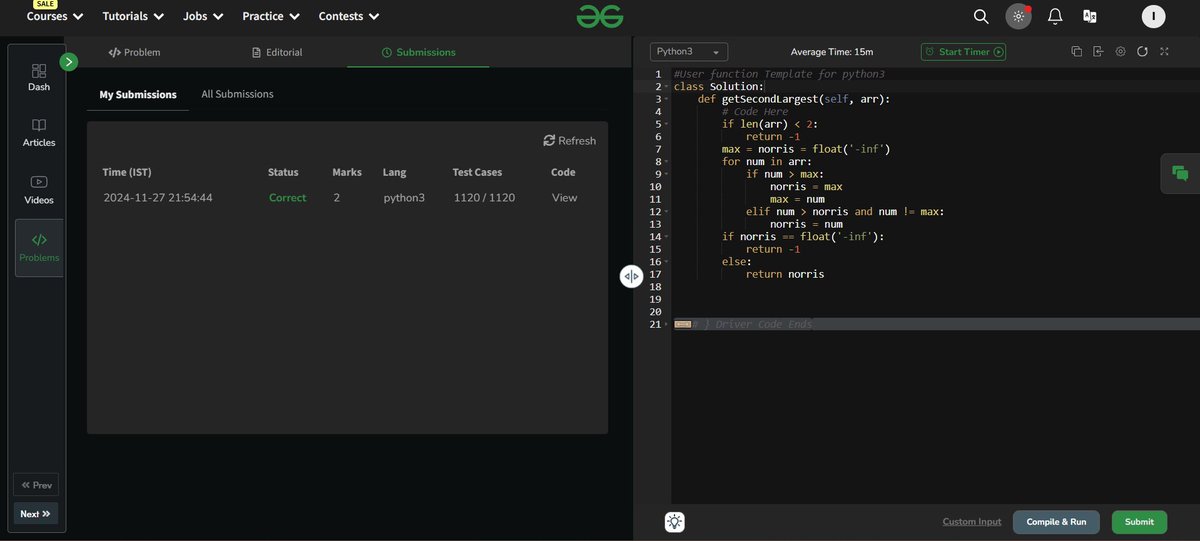This screenshot has height=541, width=1200.
Task: Go to Prev problem
Action: click(x=36, y=485)
